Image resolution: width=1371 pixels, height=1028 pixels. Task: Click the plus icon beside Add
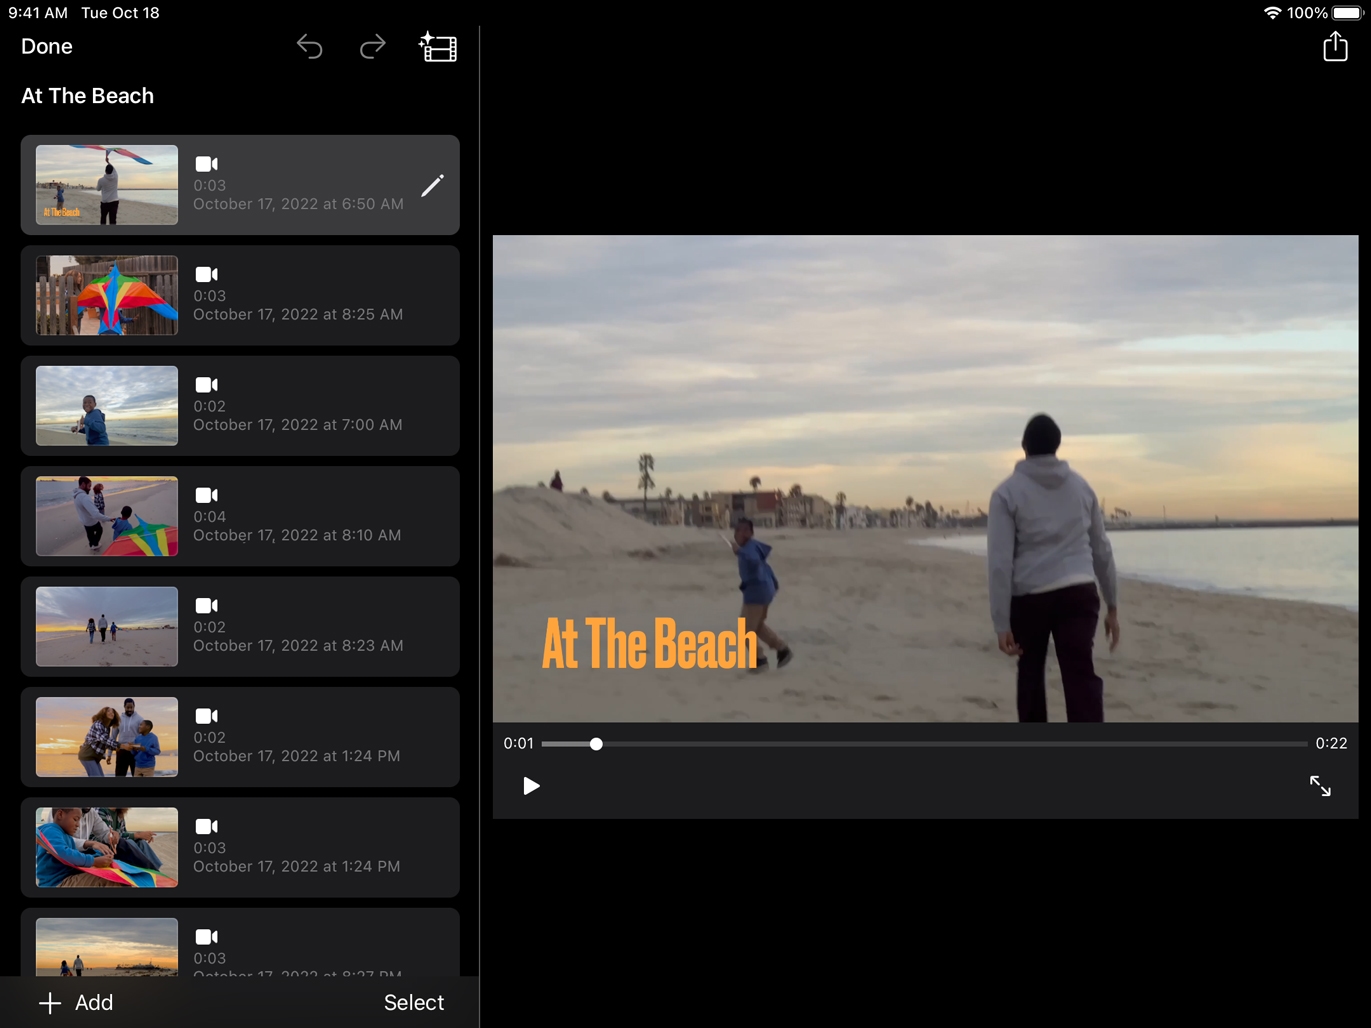pos(50,1003)
